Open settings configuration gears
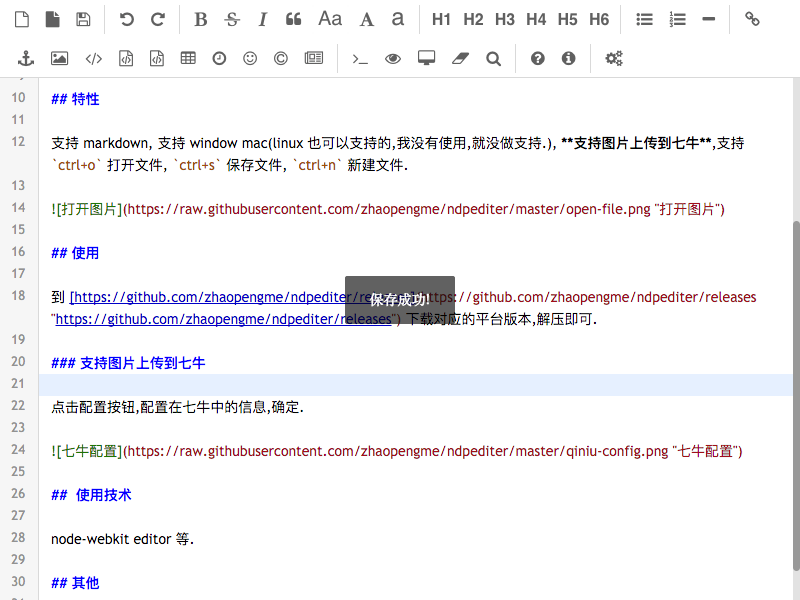Screen dimensions: 800x600 (614, 59)
